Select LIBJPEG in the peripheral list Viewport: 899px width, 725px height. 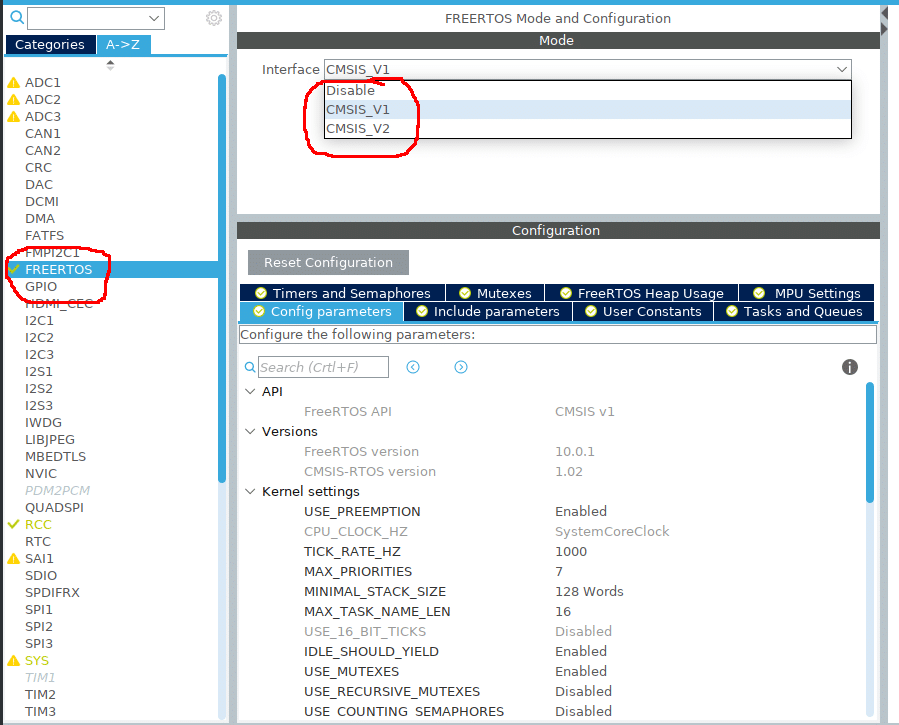[x=50, y=440]
